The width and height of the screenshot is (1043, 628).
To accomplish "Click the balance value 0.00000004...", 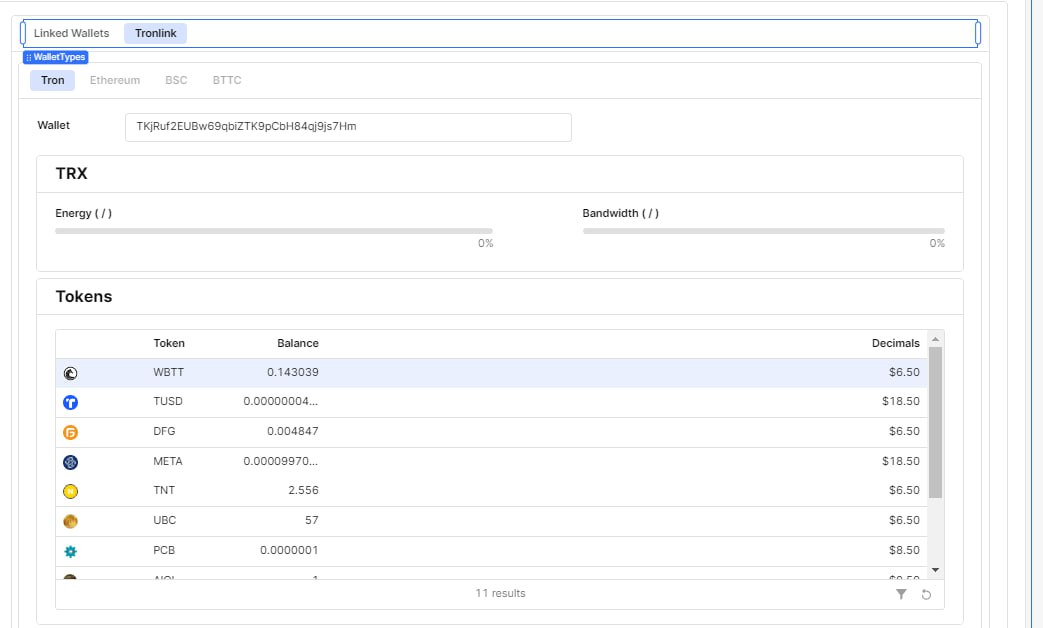I will 281,402.
